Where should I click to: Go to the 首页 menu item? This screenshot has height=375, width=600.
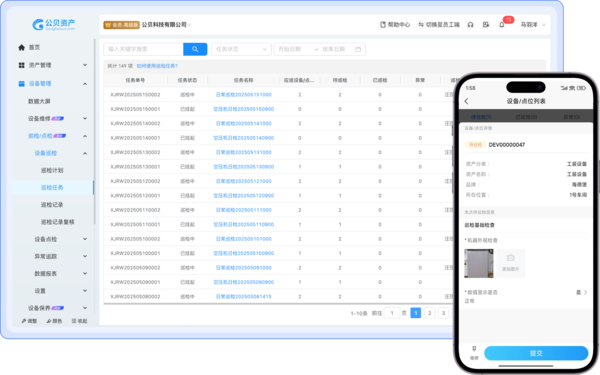[34, 47]
